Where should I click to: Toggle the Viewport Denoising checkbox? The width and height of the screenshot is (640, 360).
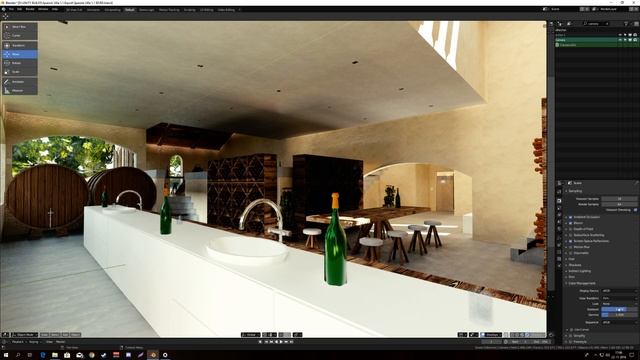click(635, 210)
